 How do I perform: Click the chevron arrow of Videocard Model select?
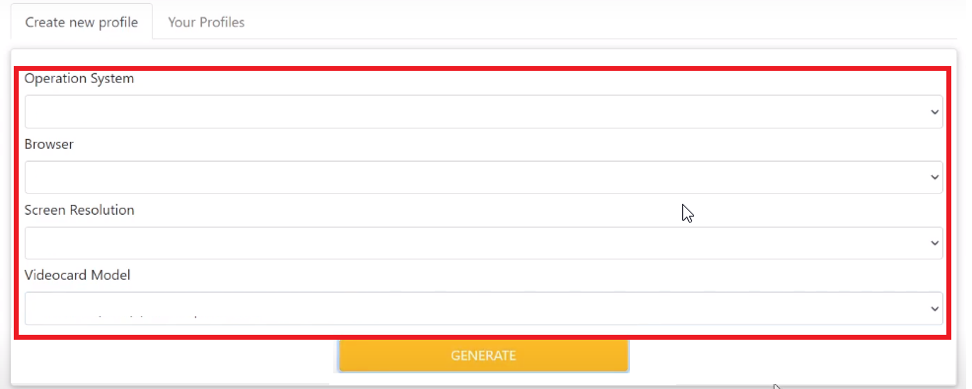tap(935, 309)
